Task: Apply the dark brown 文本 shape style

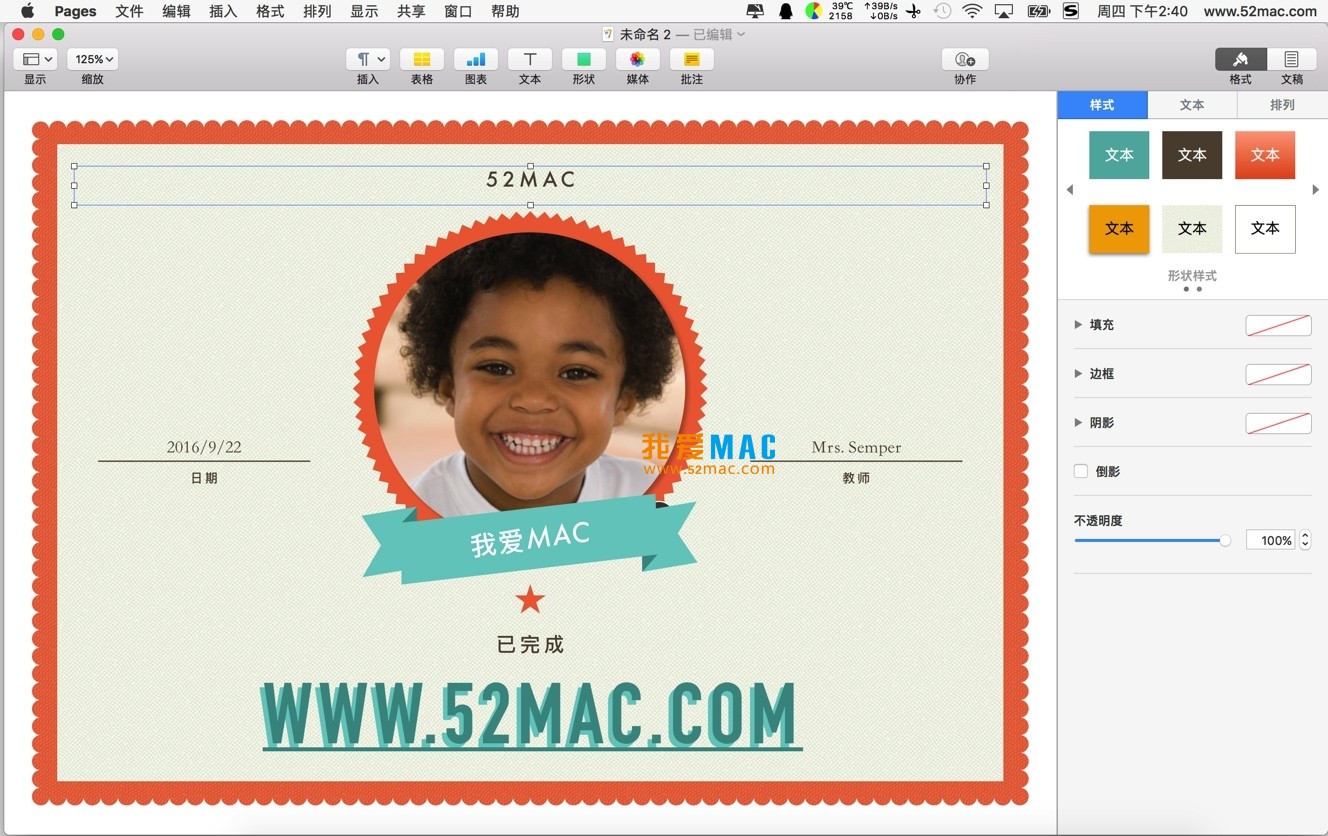Action: 1192,155
